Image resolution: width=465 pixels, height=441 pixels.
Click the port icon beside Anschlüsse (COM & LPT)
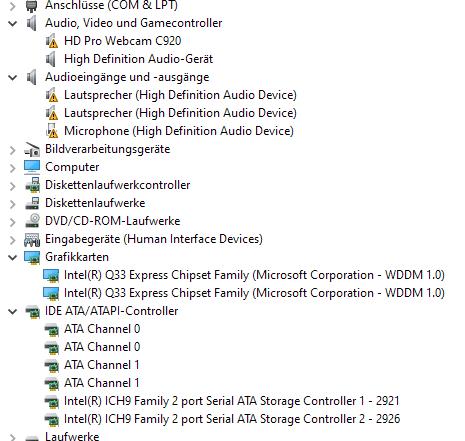pos(32,5)
